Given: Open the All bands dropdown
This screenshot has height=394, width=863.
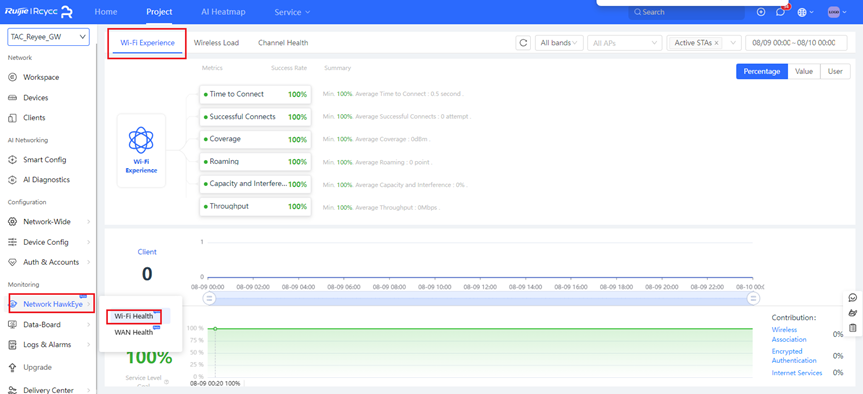Looking at the screenshot, I should tap(559, 43).
